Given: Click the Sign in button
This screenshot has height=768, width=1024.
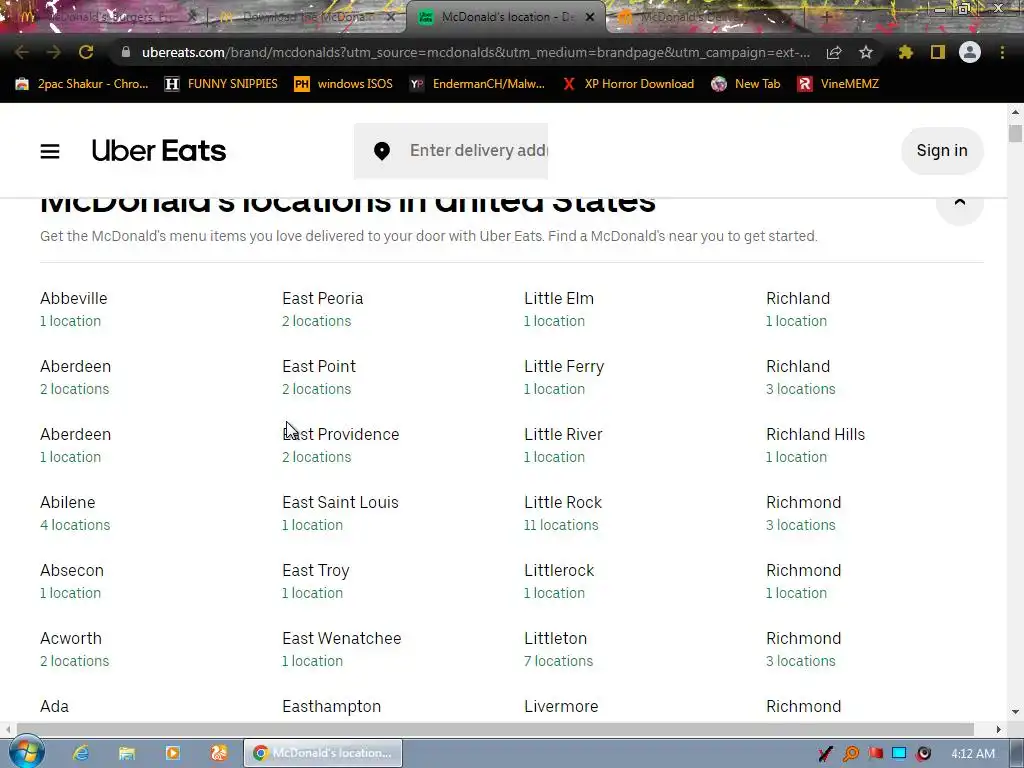Looking at the screenshot, I should [x=942, y=151].
